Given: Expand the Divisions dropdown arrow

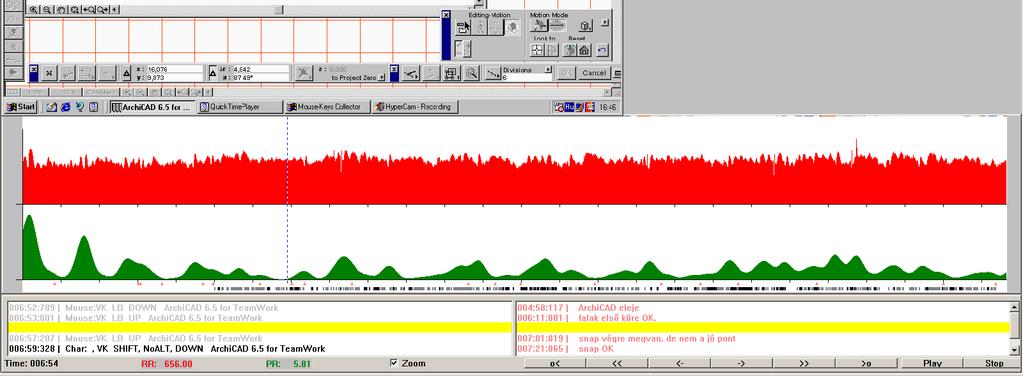Looking at the screenshot, I should [x=548, y=69].
